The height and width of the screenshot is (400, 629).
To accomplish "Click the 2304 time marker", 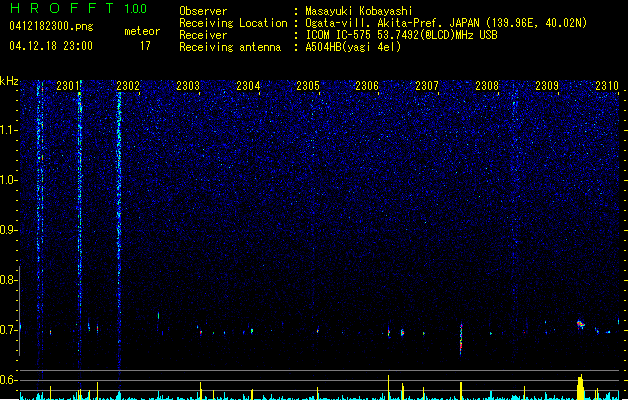I will click(x=248, y=86).
